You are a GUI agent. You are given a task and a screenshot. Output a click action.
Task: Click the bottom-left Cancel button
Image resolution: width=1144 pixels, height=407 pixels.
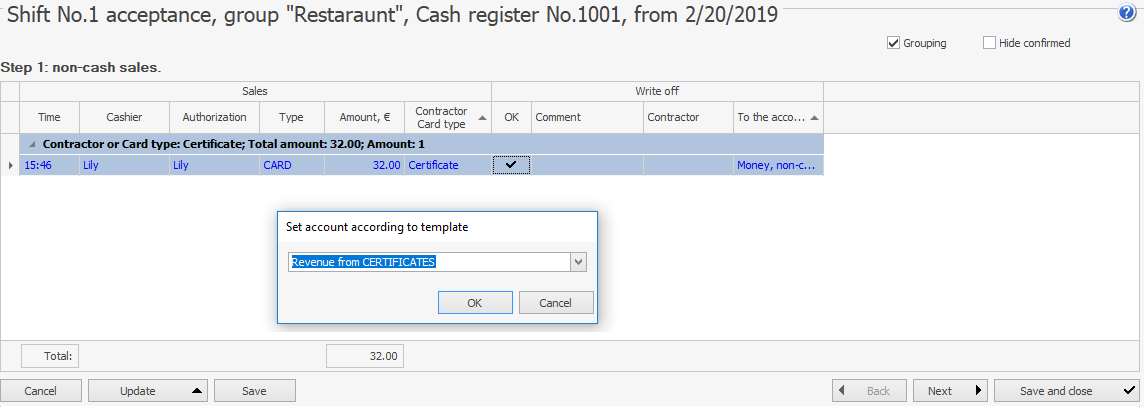[40, 391]
